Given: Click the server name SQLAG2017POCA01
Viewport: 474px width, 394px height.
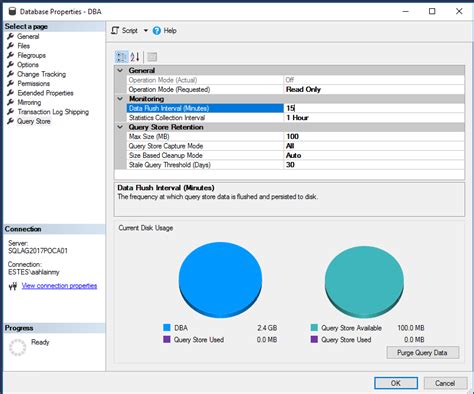Looking at the screenshot, I should click(38, 251).
